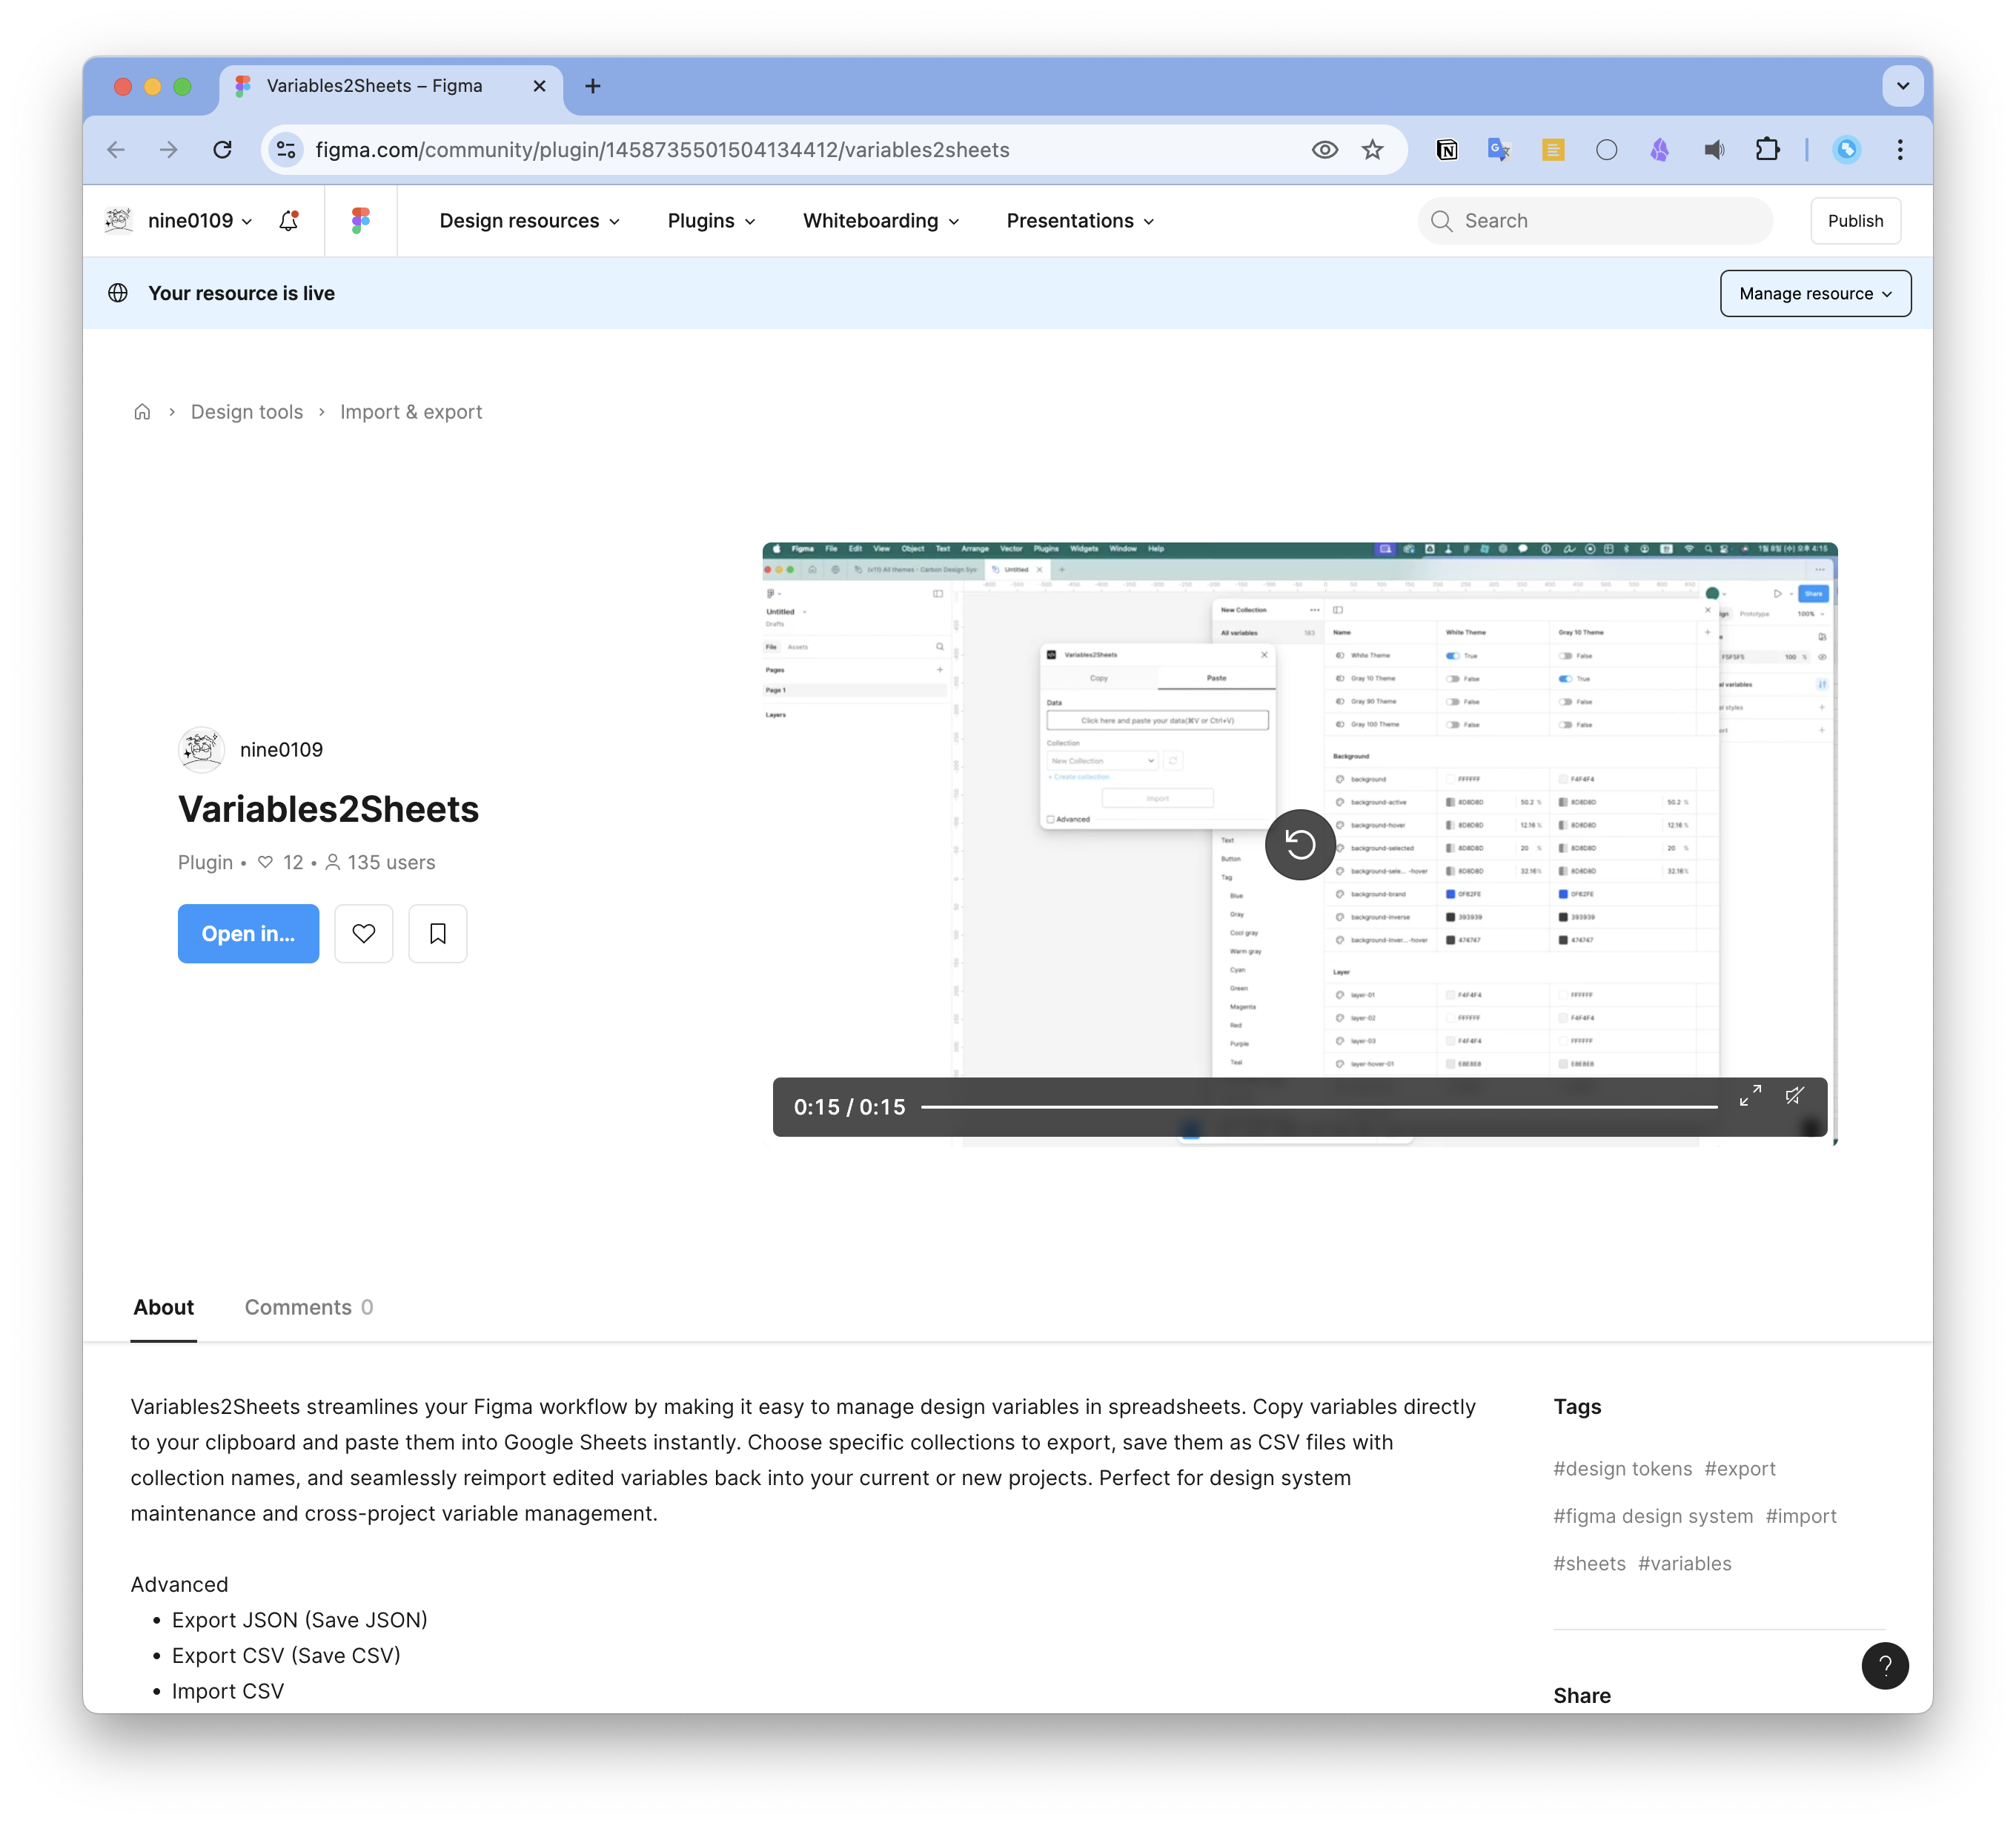Reload the browser page
This screenshot has height=1823, width=2016.
click(x=222, y=150)
